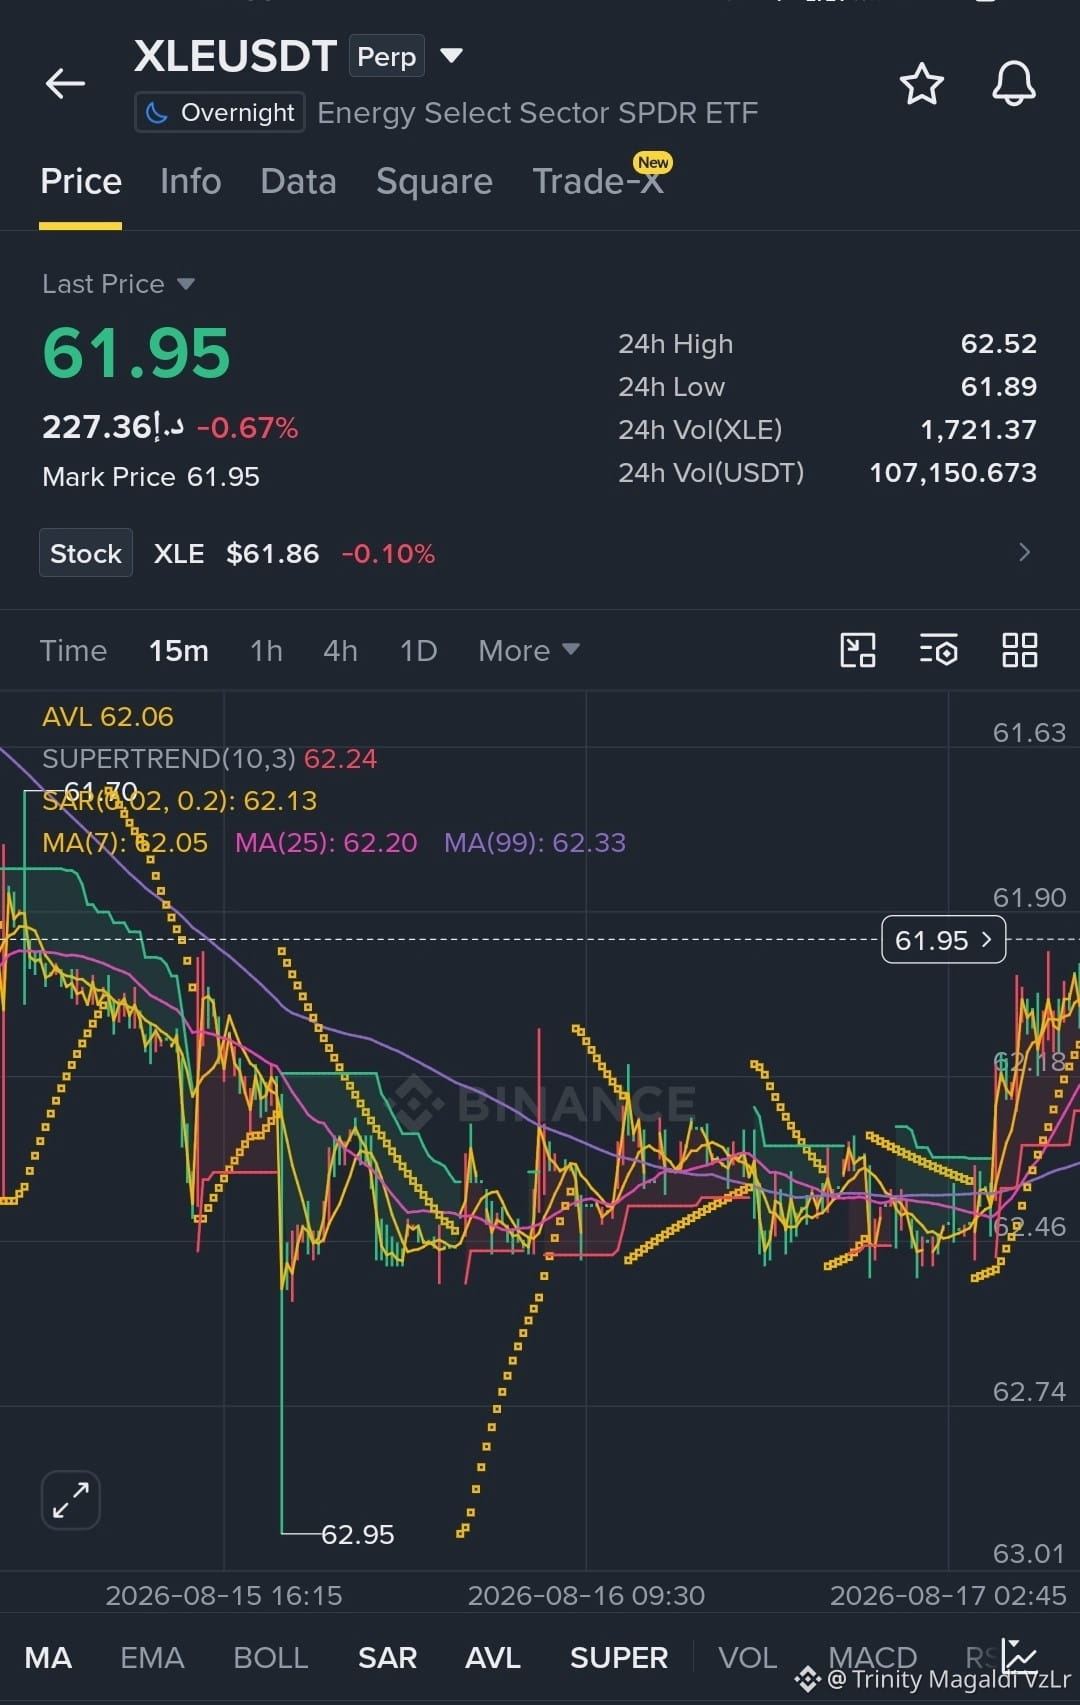Image resolution: width=1080 pixels, height=1705 pixels.
Task: Add XLEUSDT to favorites with star icon
Action: [921, 83]
